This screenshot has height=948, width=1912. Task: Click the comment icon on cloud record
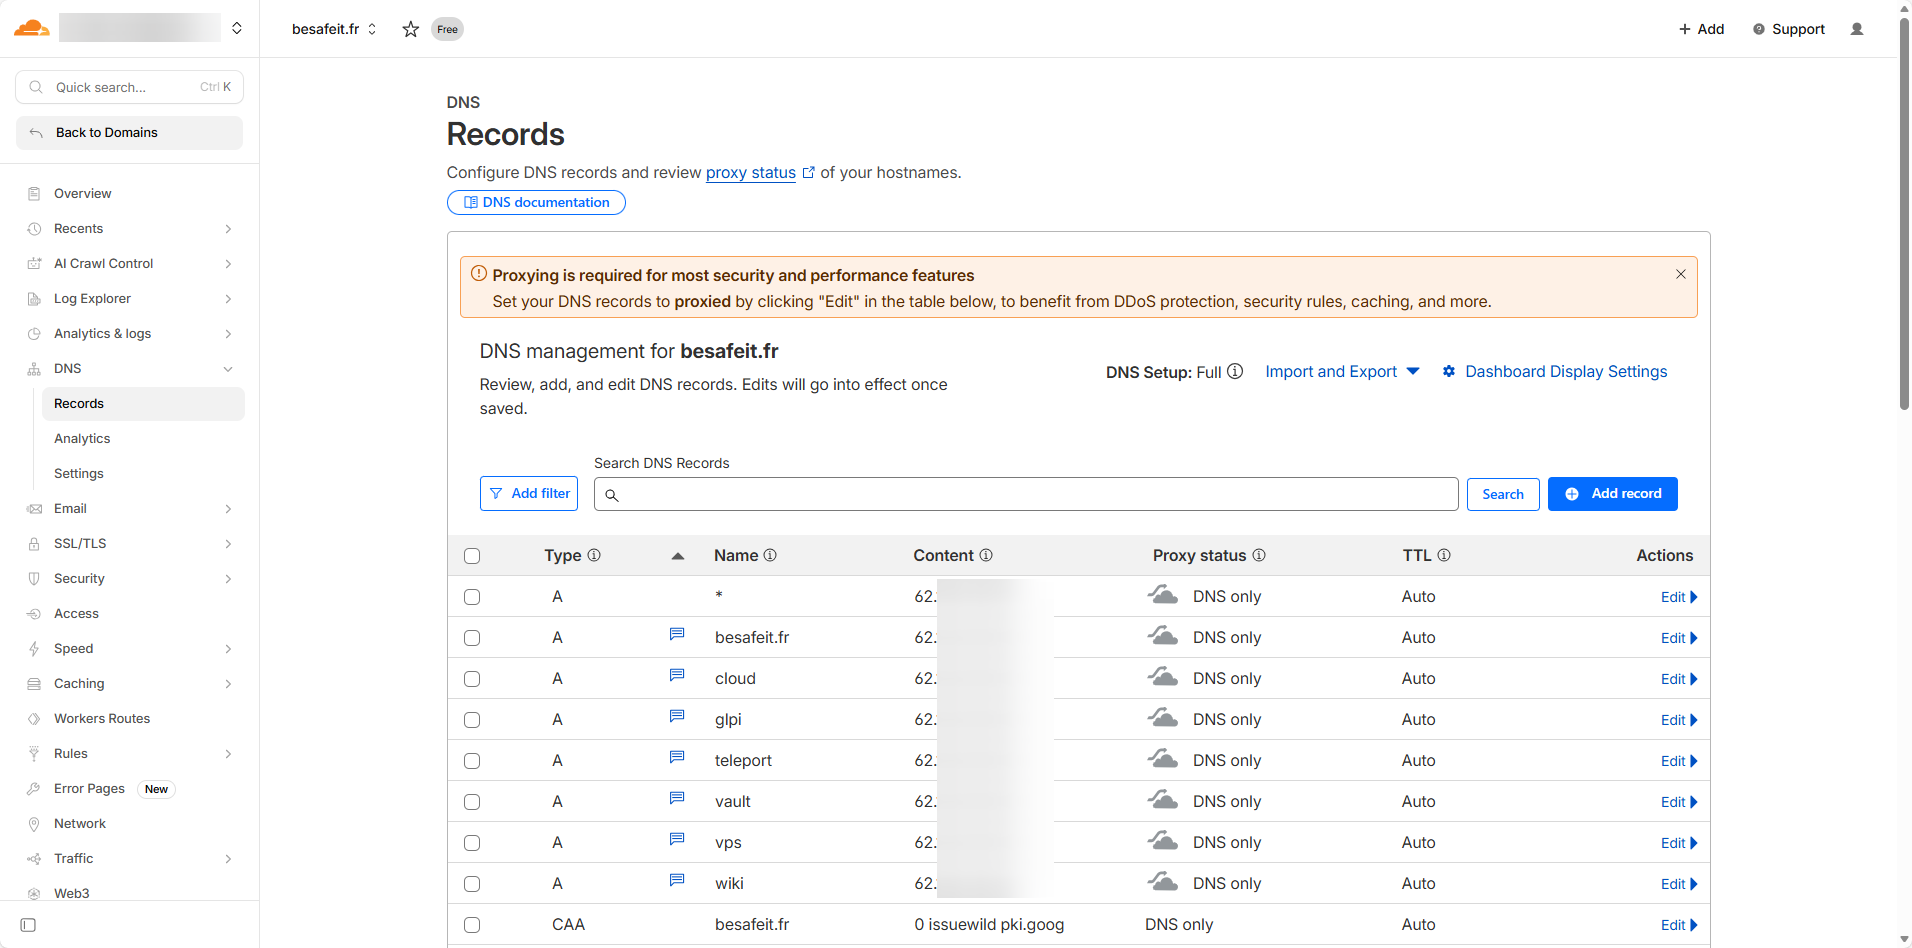pyautogui.click(x=677, y=675)
